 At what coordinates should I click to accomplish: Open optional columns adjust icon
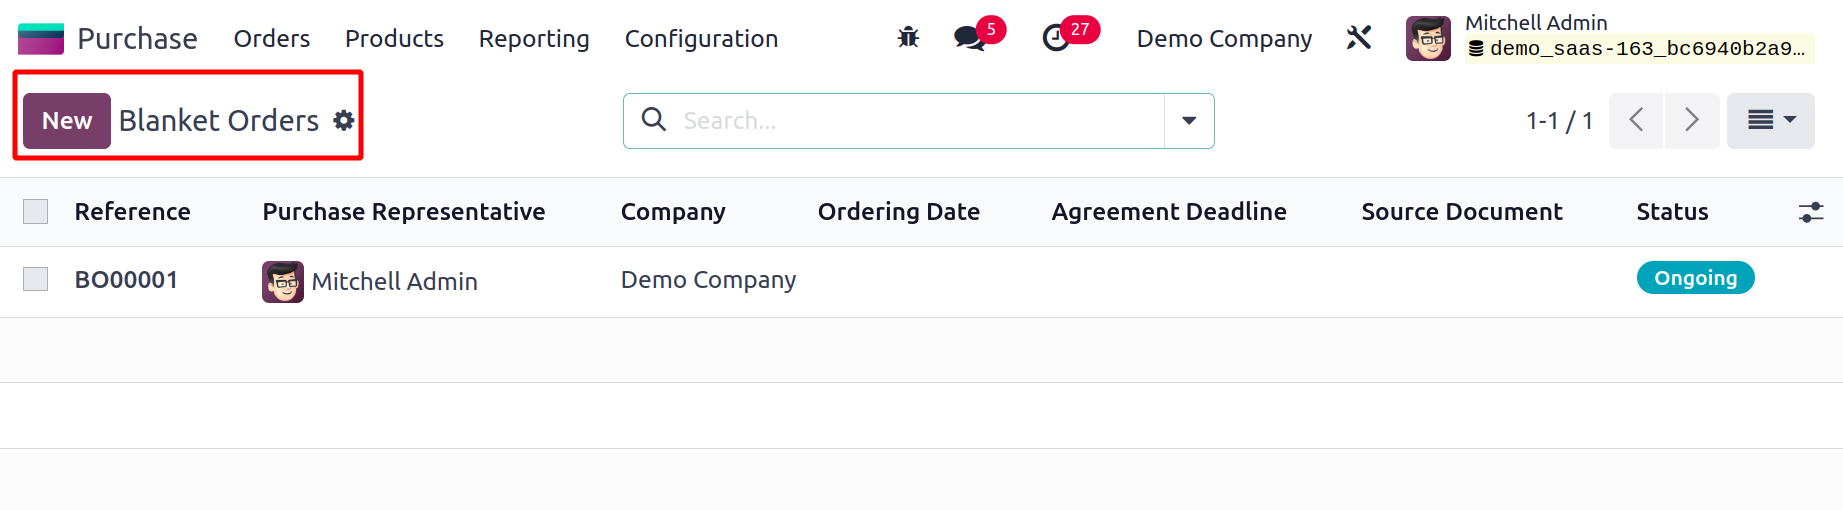[1810, 212]
